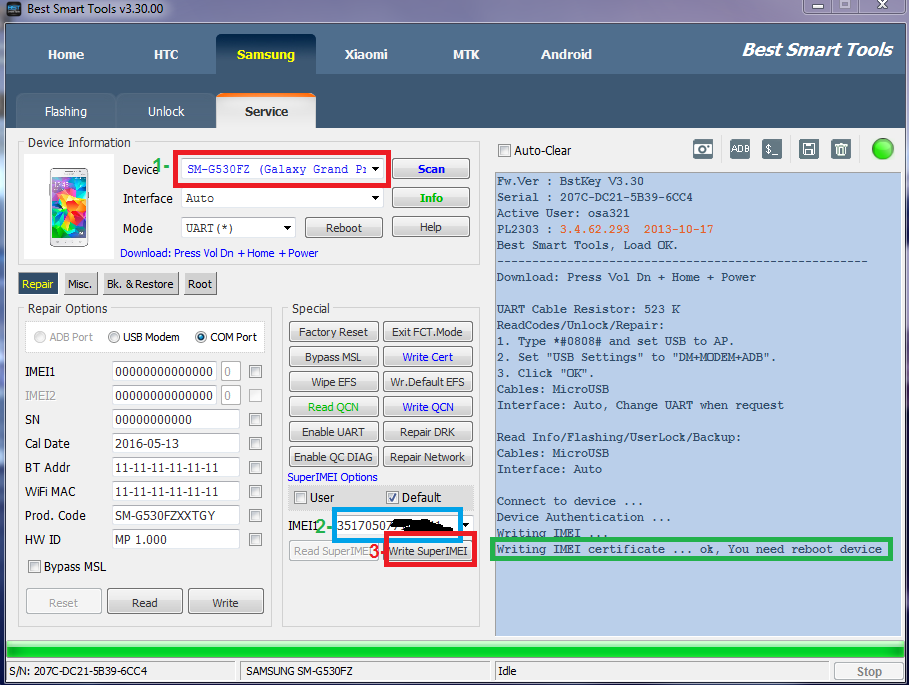Select the Service sub-tab

tap(266, 111)
